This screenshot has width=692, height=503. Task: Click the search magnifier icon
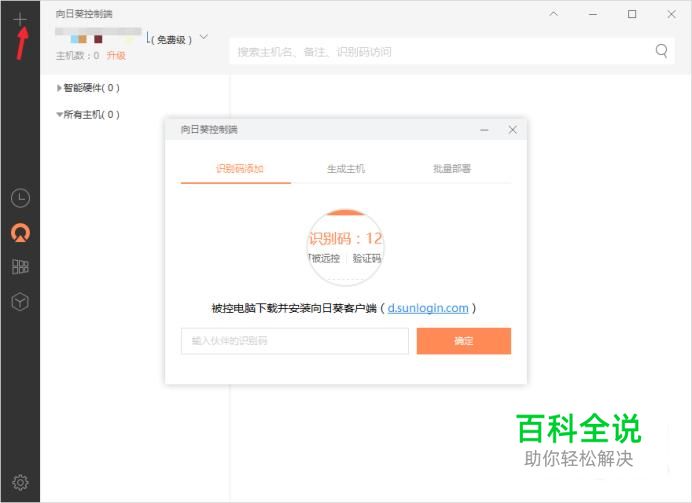661,51
